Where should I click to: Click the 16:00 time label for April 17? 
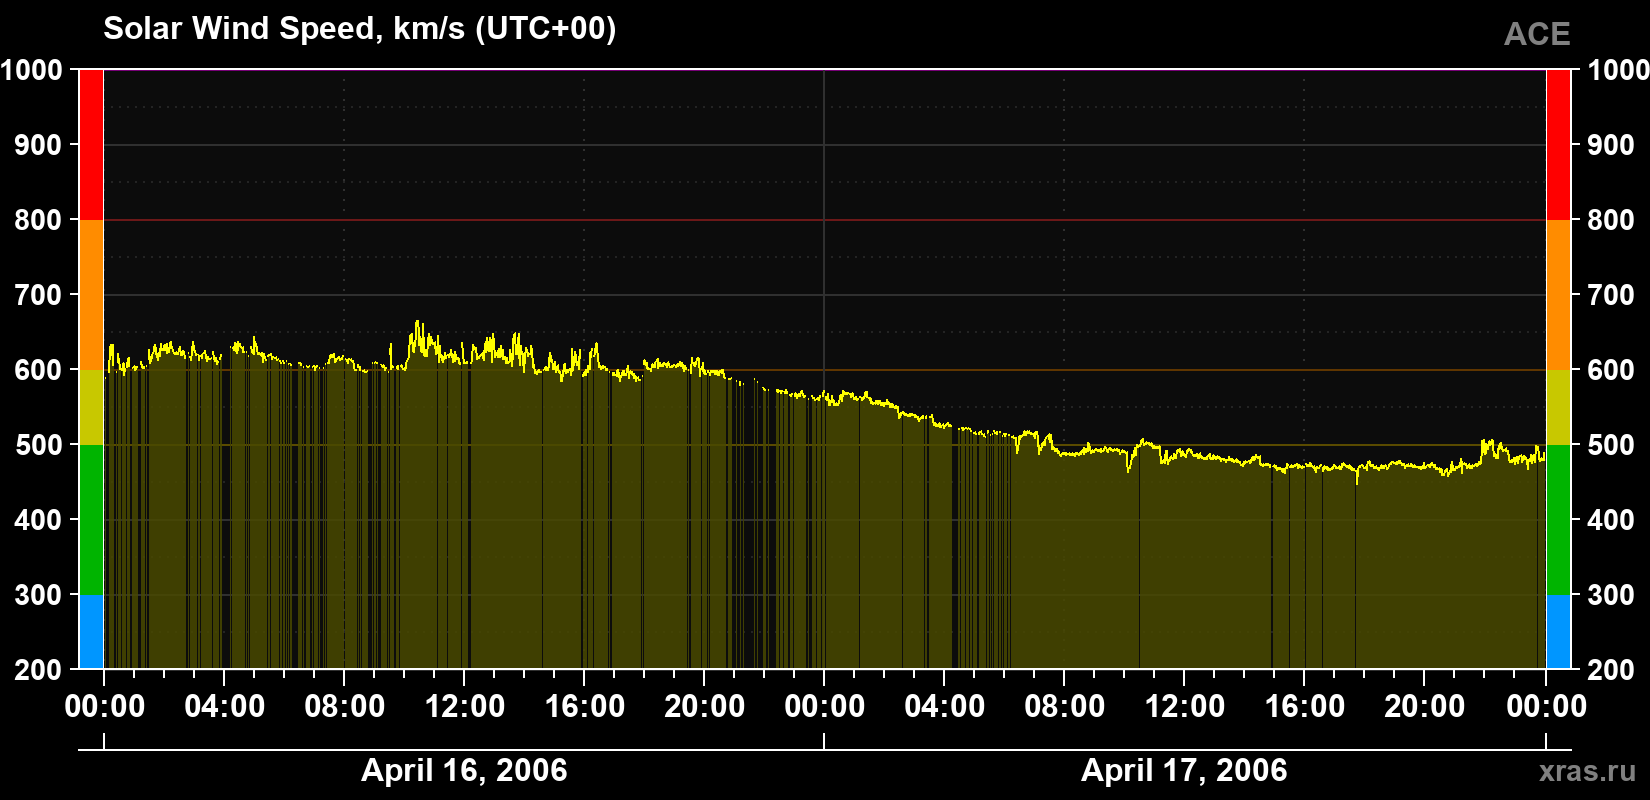[x=1304, y=707]
